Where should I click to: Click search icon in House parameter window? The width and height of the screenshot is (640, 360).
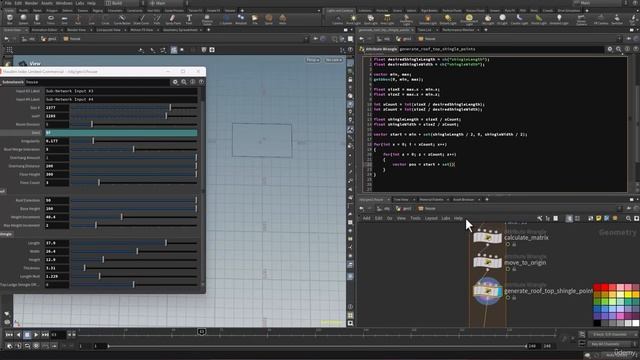pos(184,82)
